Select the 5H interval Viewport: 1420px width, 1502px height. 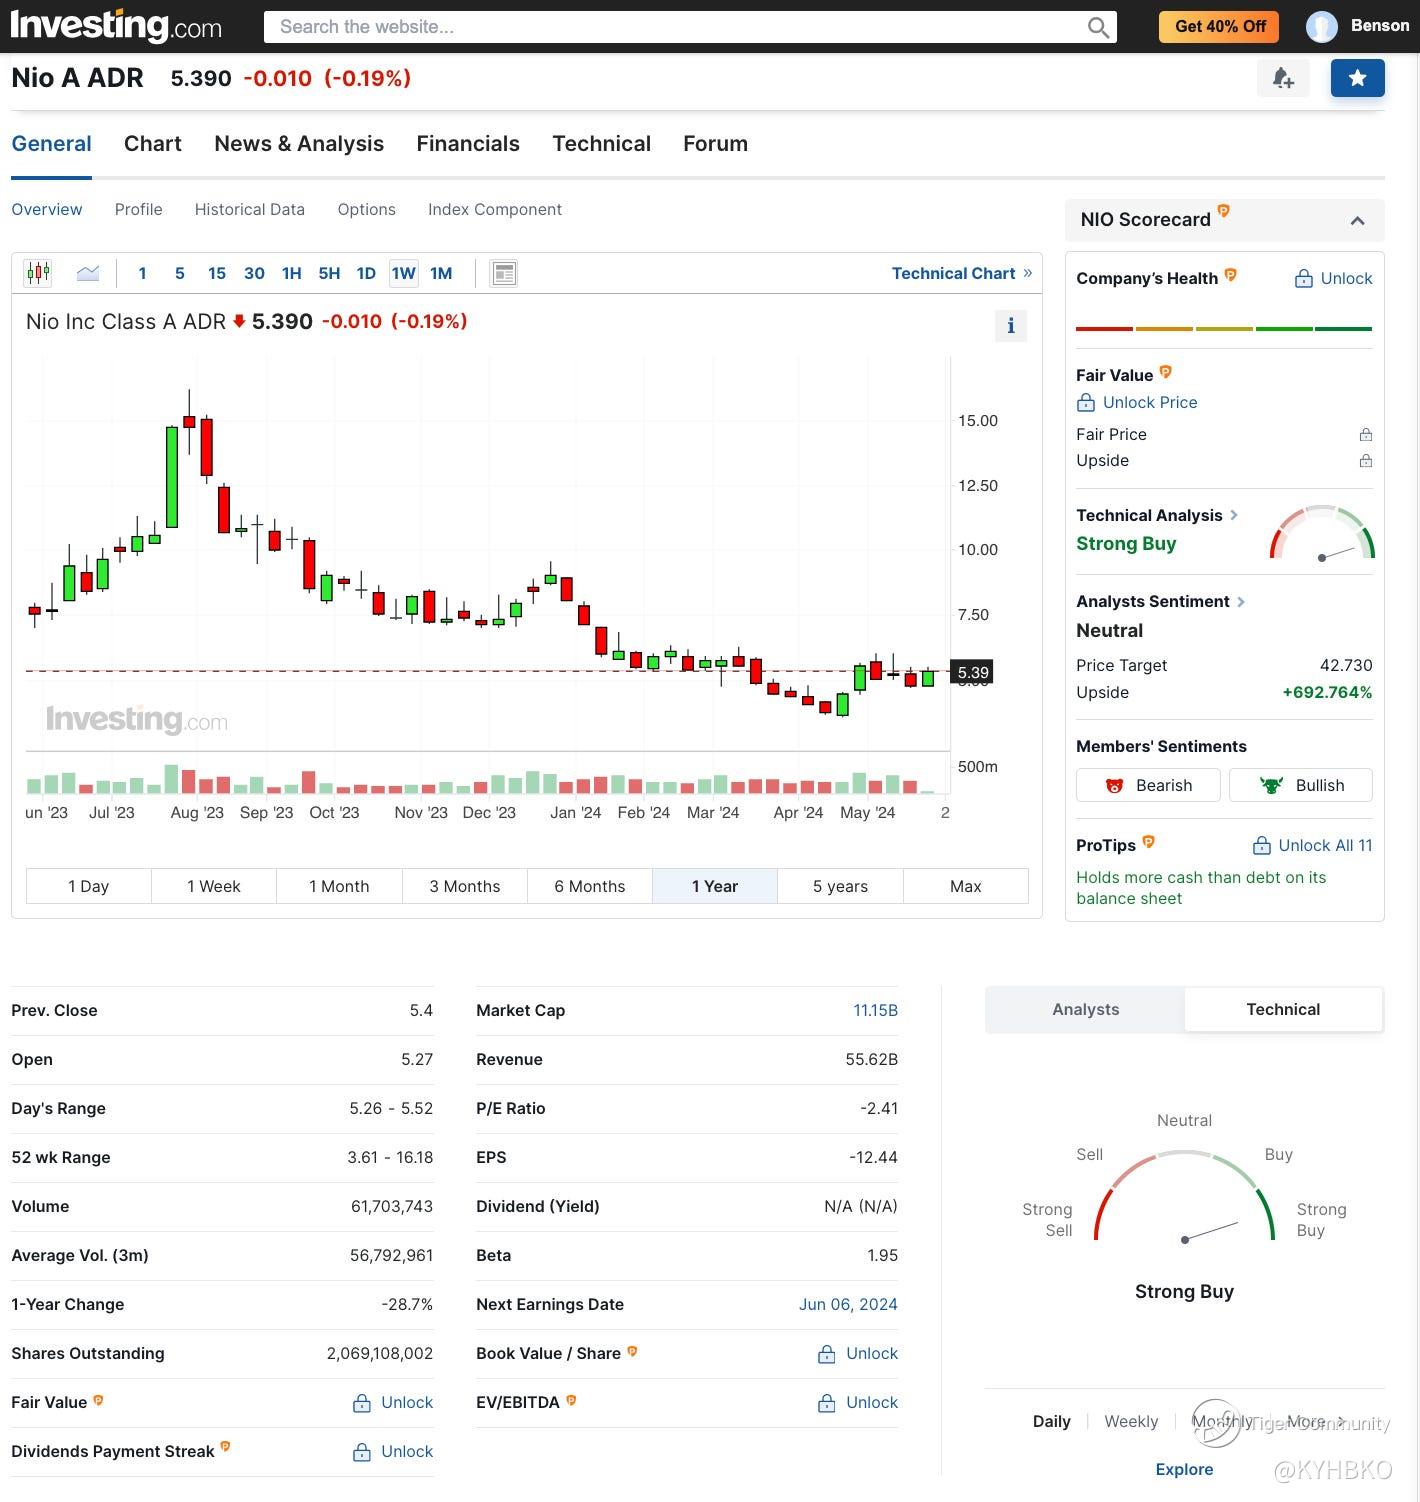pyautogui.click(x=329, y=273)
